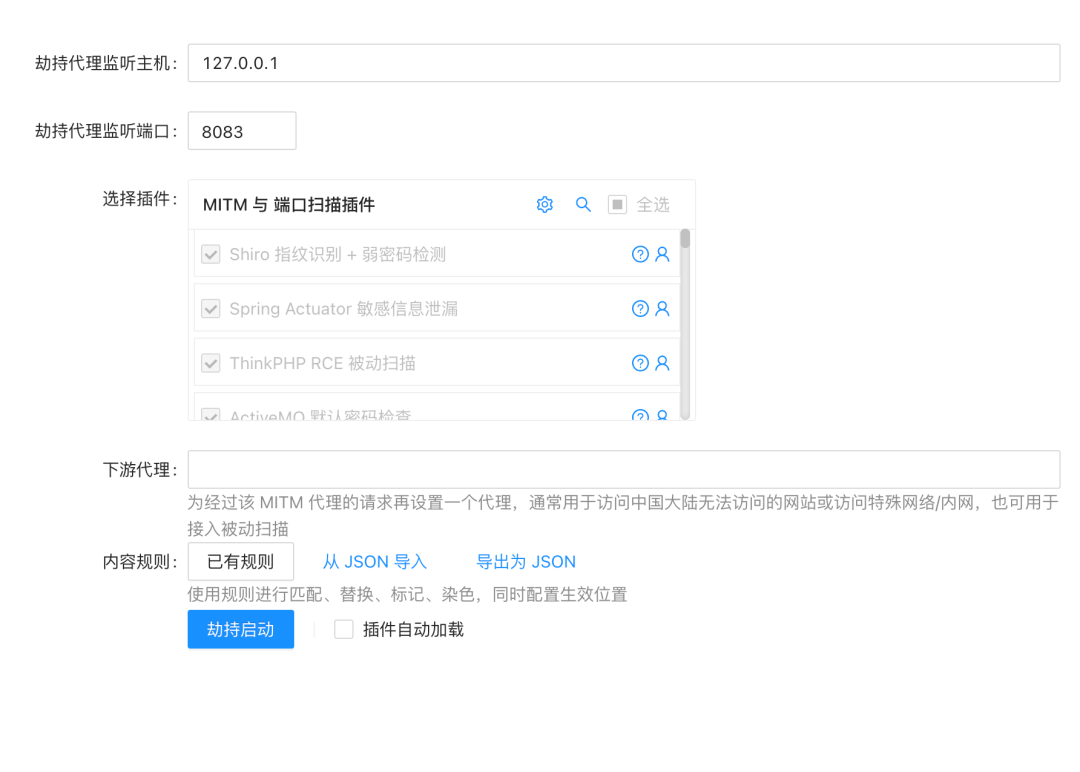Screen dimensions: 1080x772
Task: Uncheck ThinkPHP RCE 被动扫描 plugin
Action: click(211, 363)
